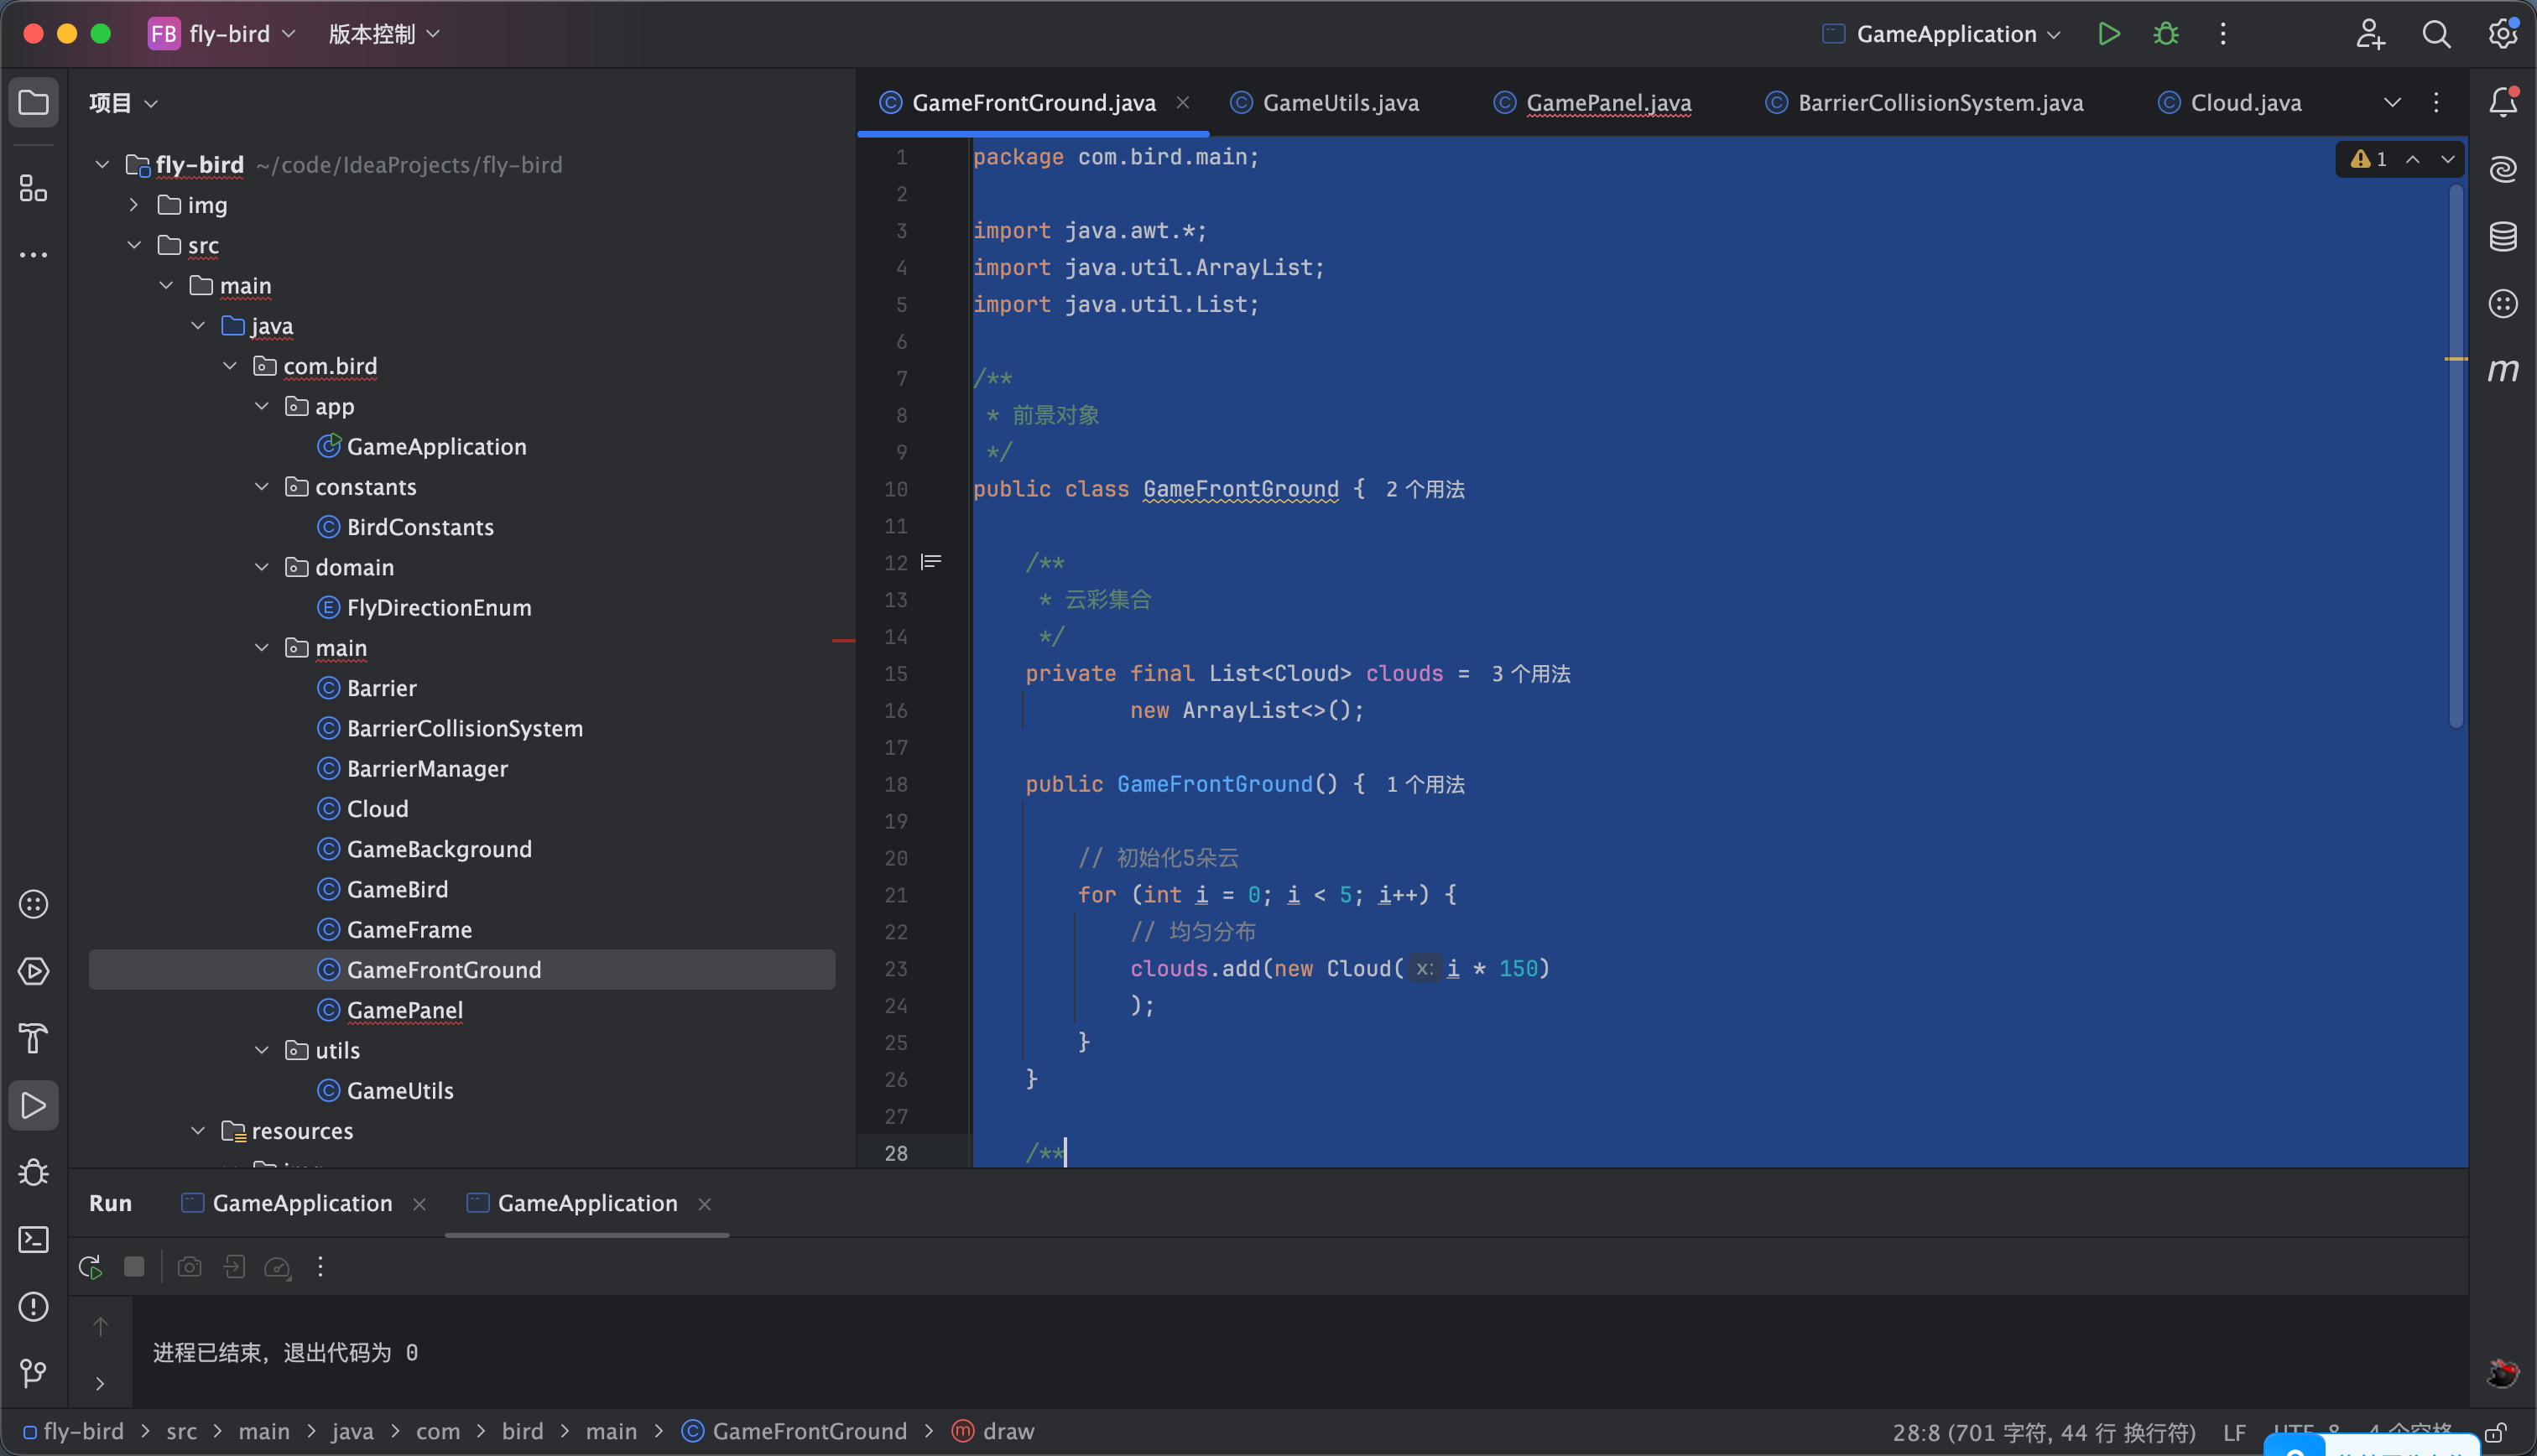
Task: Go to next highlighted problem arrow
Action: point(2447,159)
